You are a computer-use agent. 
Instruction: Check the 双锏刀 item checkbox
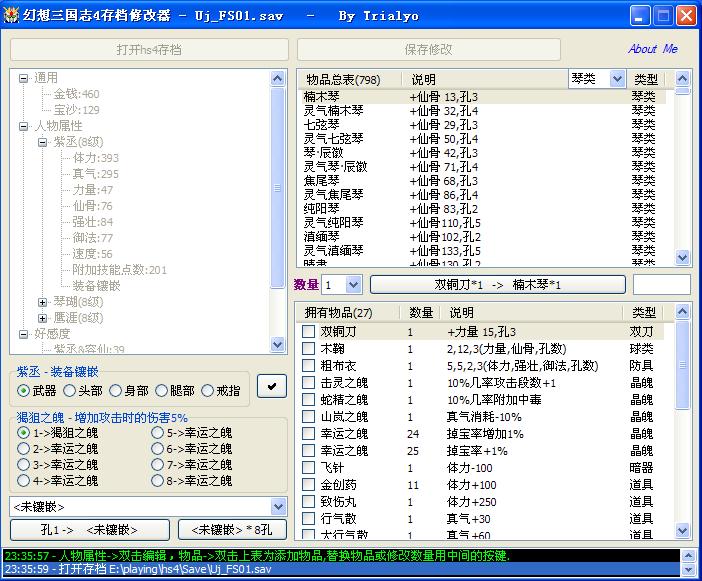(309, 332)
